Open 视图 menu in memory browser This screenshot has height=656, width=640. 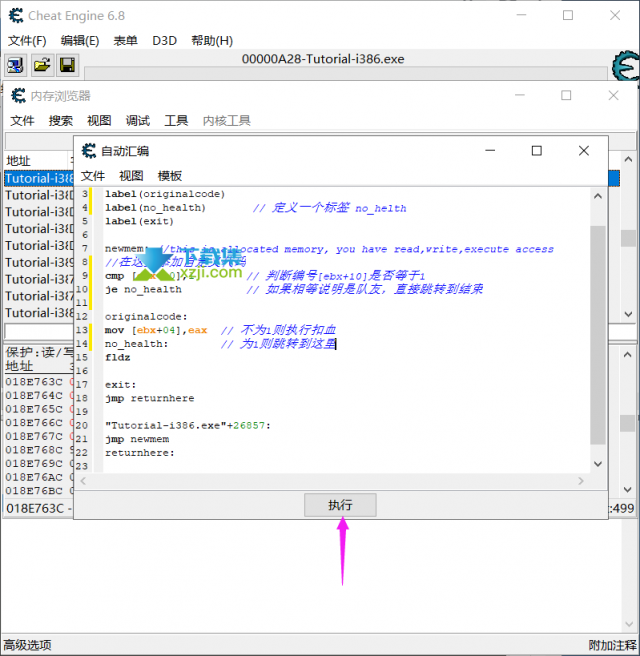pos(99,121)
